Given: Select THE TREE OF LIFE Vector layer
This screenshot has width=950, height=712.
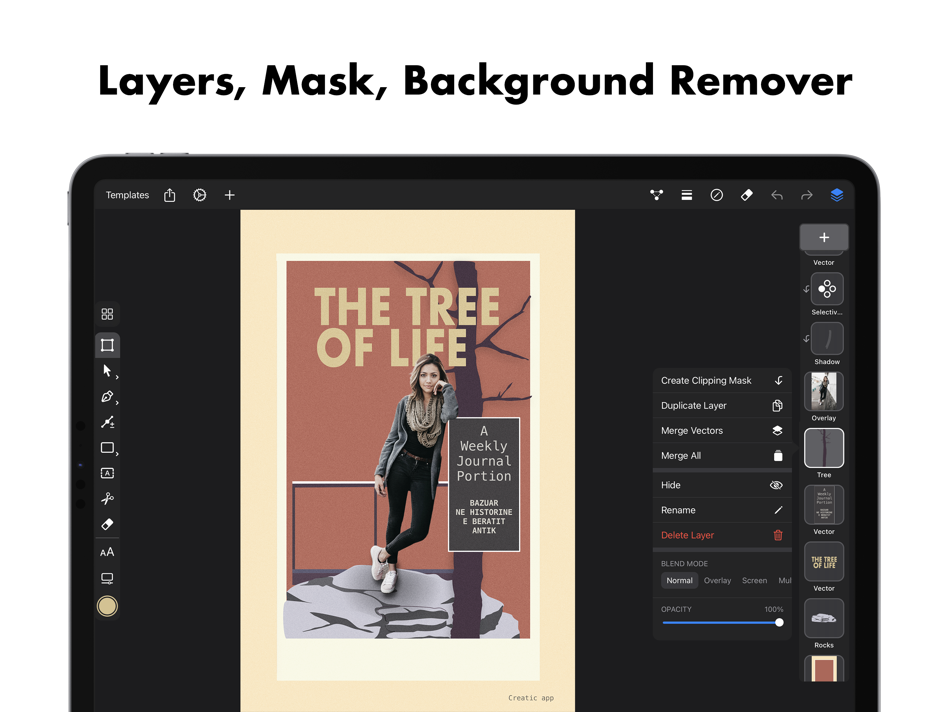Looking at the screenshot, I should [824, 562].
